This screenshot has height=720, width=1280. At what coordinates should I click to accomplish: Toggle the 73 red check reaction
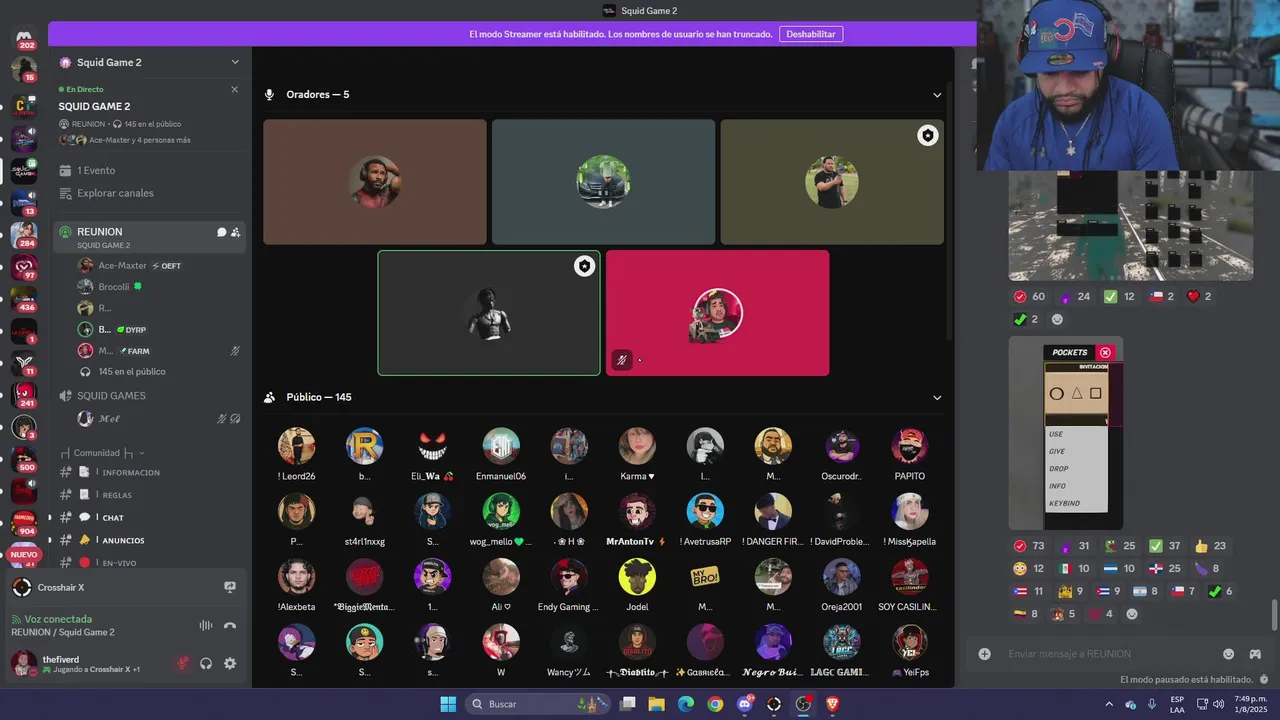click(1028, 546)
